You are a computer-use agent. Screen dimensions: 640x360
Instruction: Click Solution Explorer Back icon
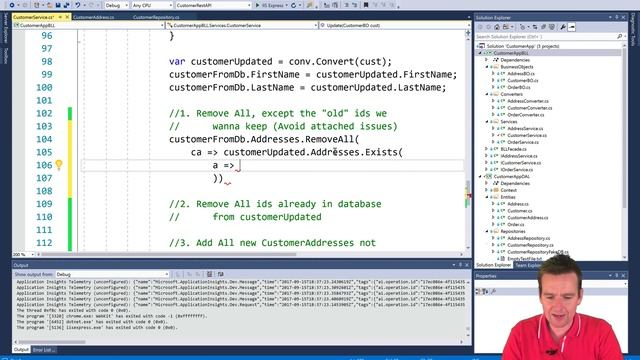click(480, 27)
